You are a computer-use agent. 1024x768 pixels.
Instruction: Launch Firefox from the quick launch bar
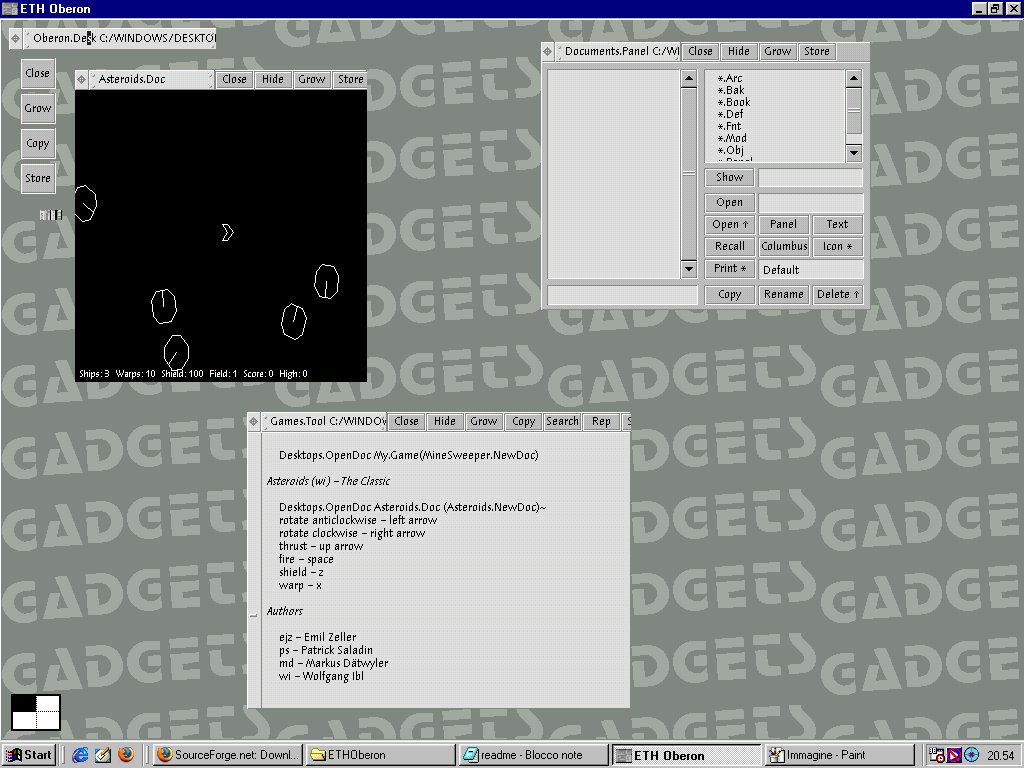coord(126,755)
